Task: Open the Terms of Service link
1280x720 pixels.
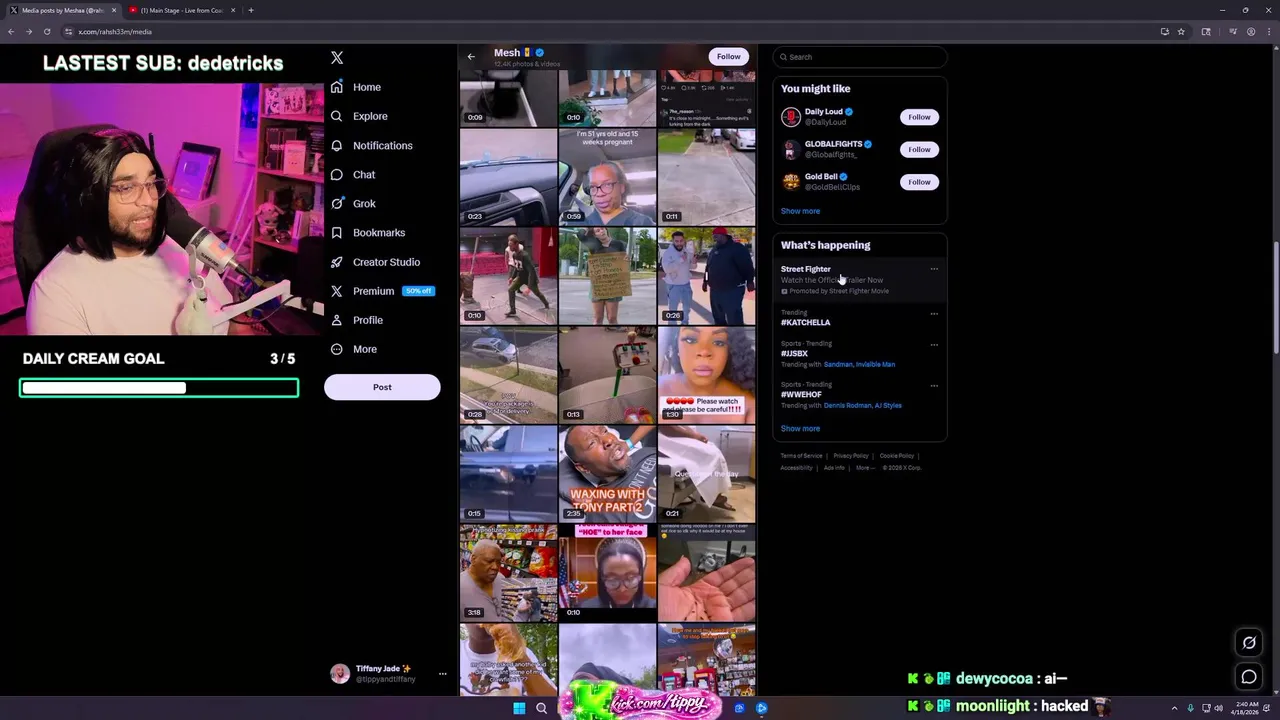Action: (801, 456)
